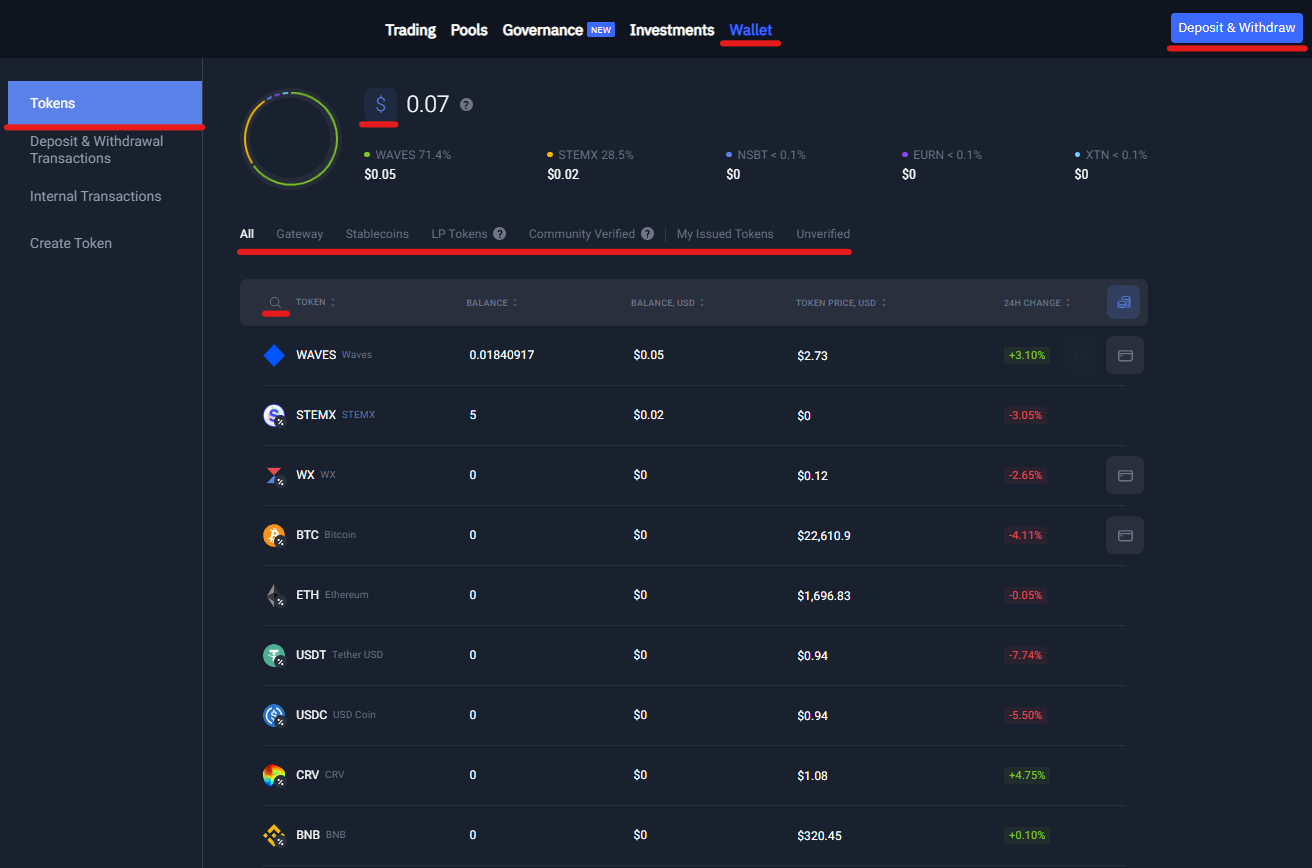Sort by TOKEN PRICE, USD header
1312x868 pixels.
pyautogui.click(x=841, y=303)
